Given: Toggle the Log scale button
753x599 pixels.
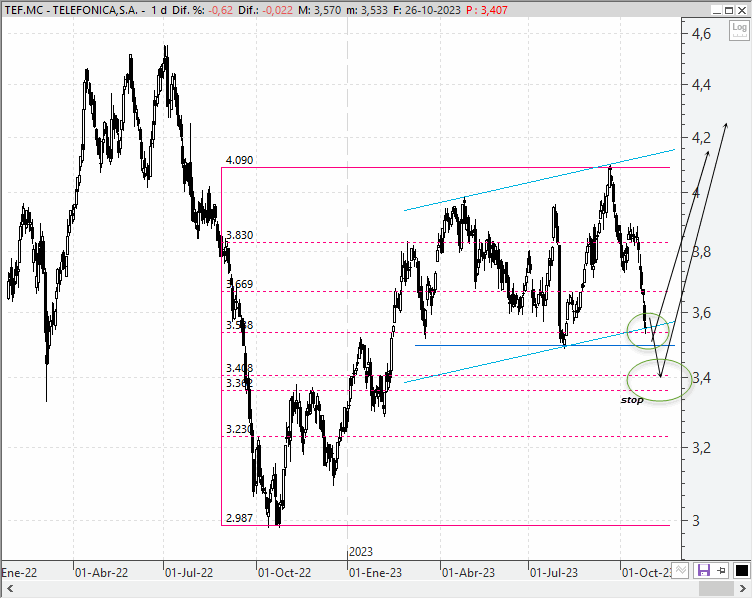Looking at the screenshot, I should (x=739, y=31).
